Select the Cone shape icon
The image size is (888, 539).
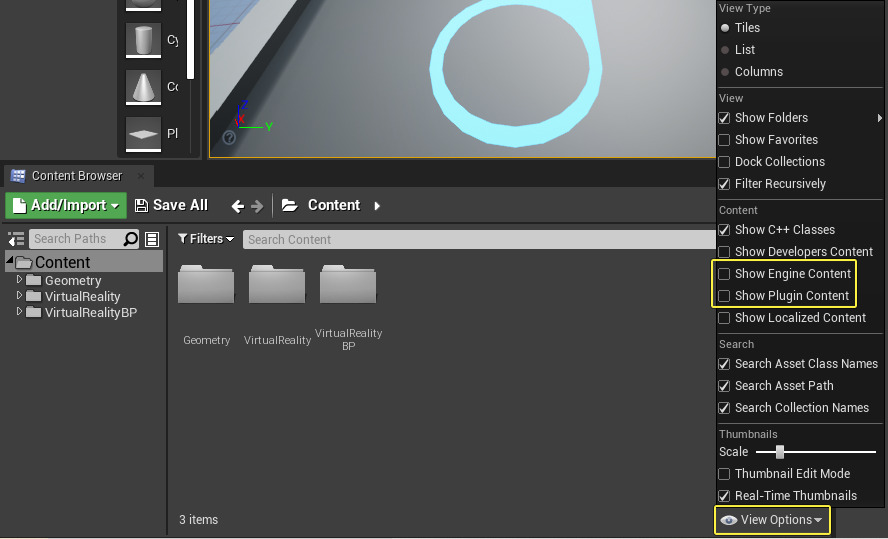tap(143, 87)
